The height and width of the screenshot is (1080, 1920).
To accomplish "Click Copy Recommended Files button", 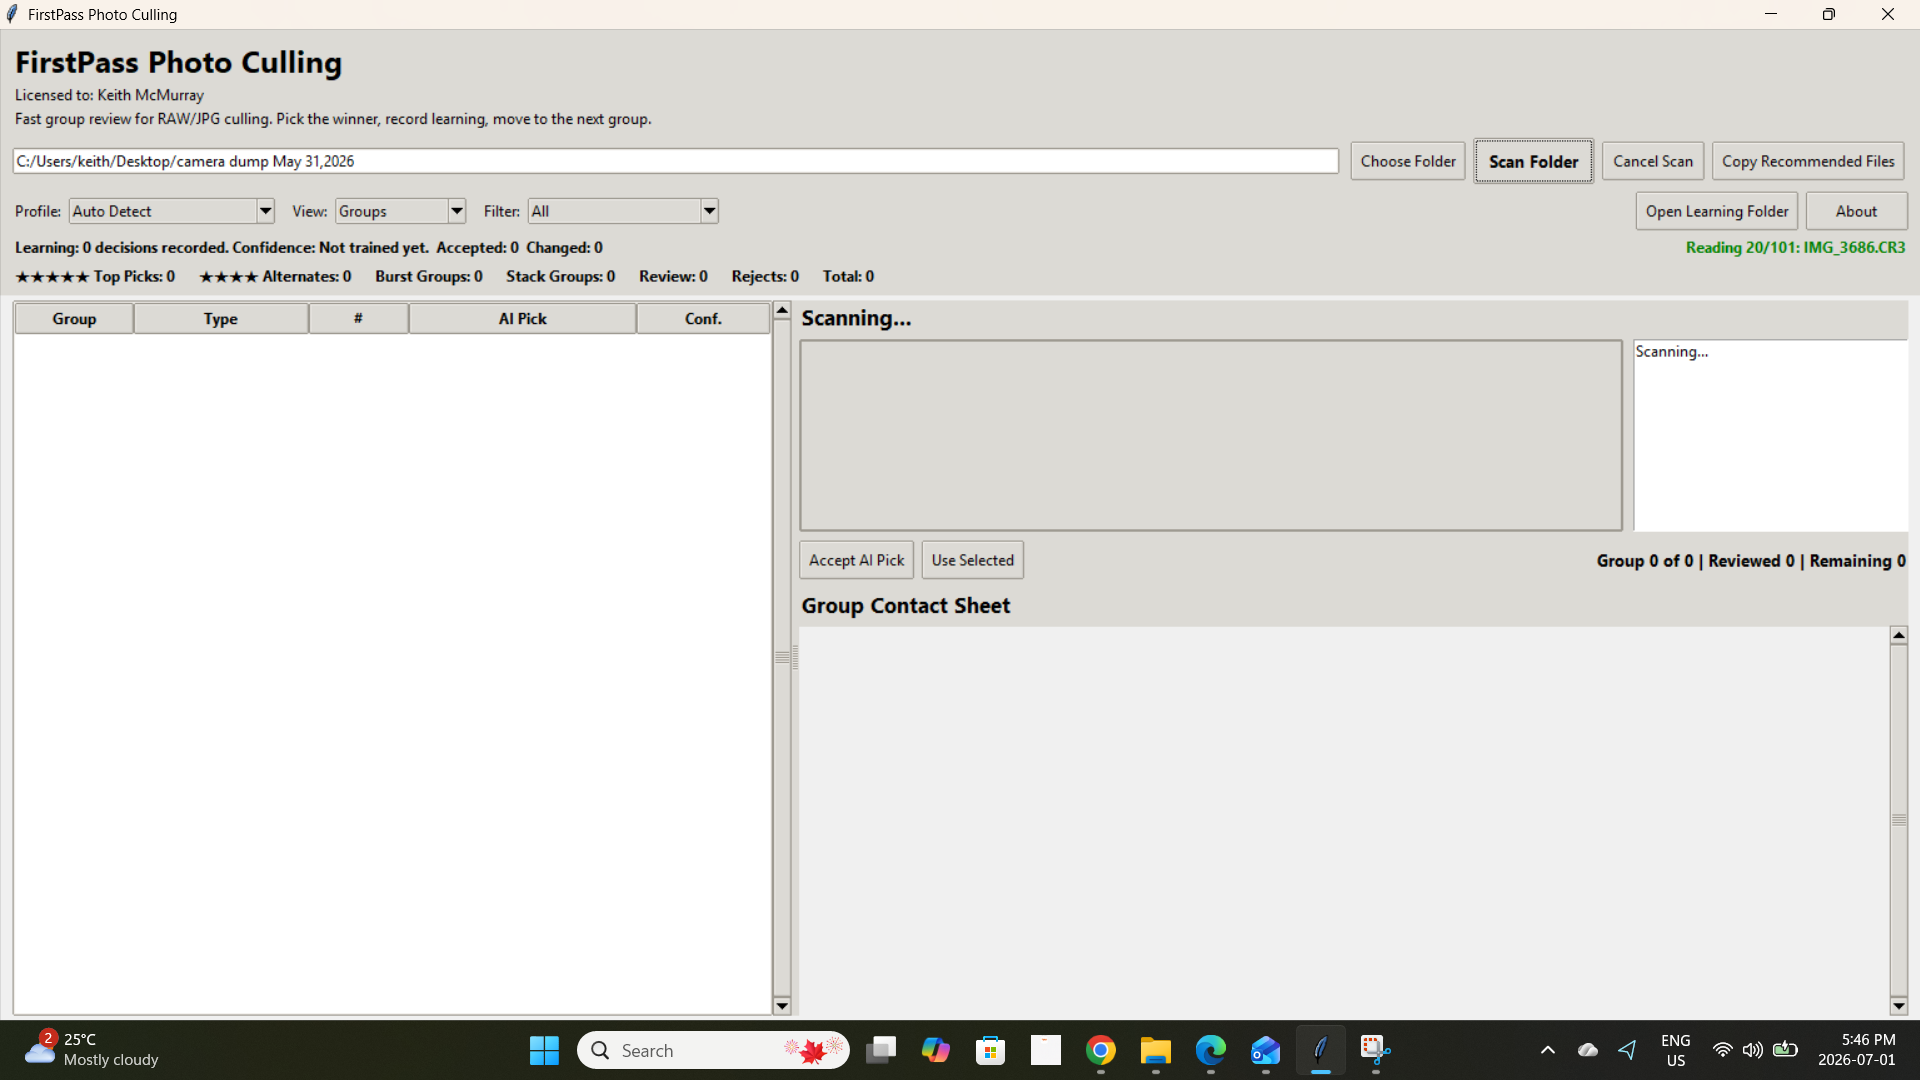I will pos(1808,161).
